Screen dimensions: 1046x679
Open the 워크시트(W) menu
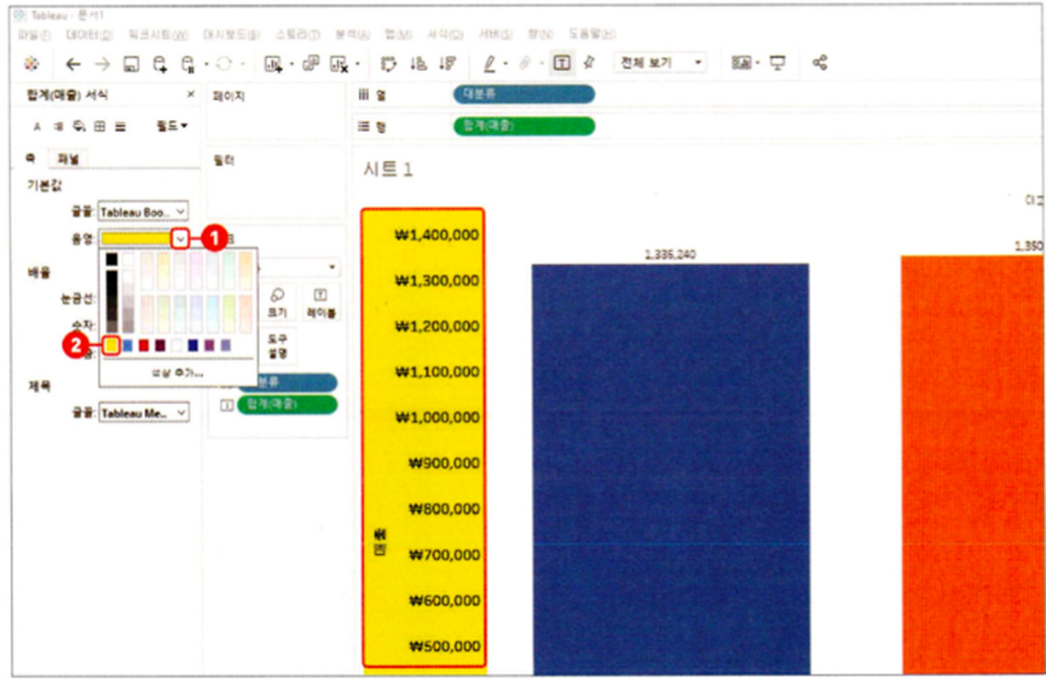point(158,34)
